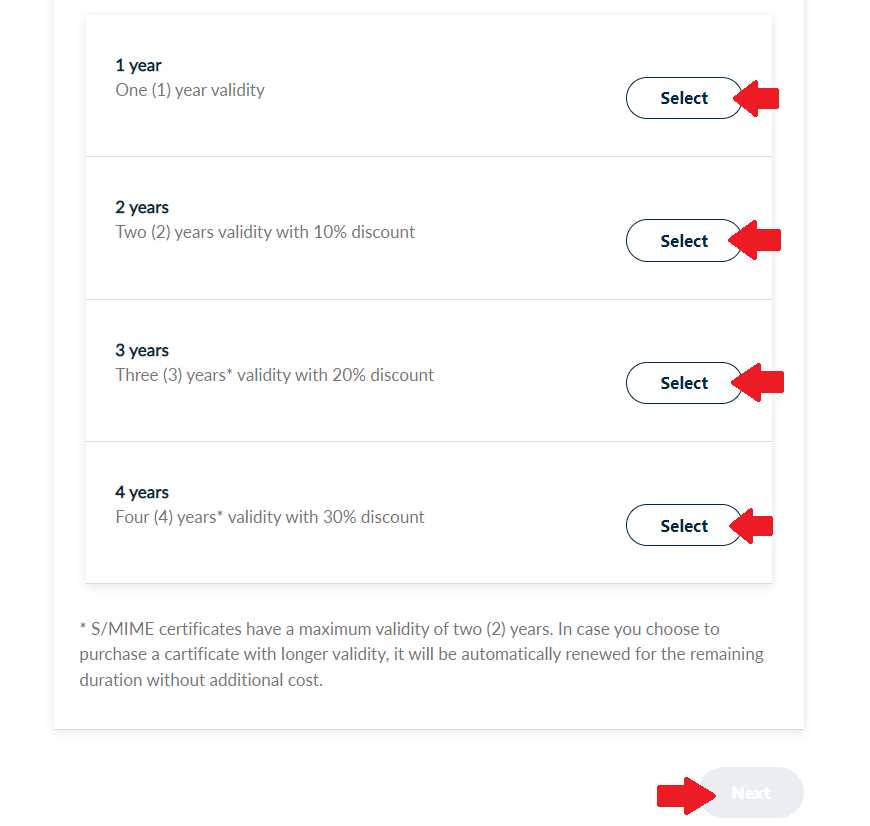Select the 3 years validity option
This screenshot has width=870, height=826.
(x=684, y=383)
